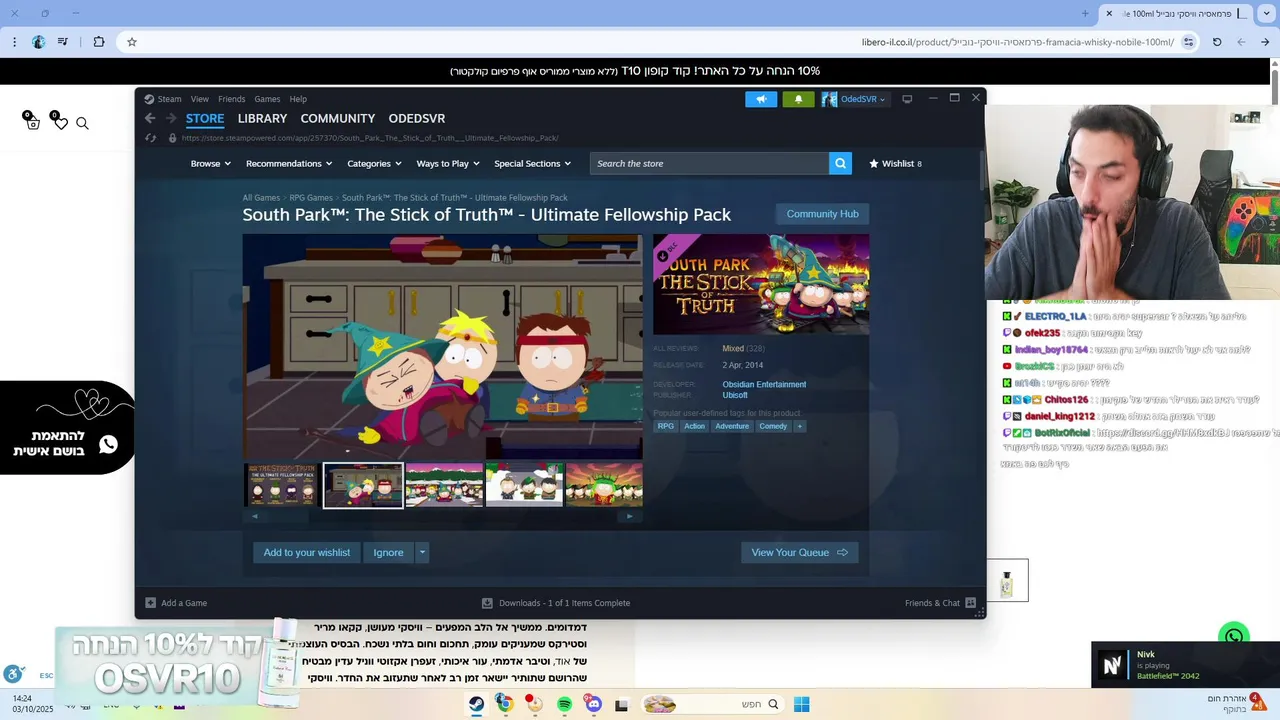Select the RPG tag
This screenshot has width=1280, height=720.
pyautogui.click(x=665, y=426)
